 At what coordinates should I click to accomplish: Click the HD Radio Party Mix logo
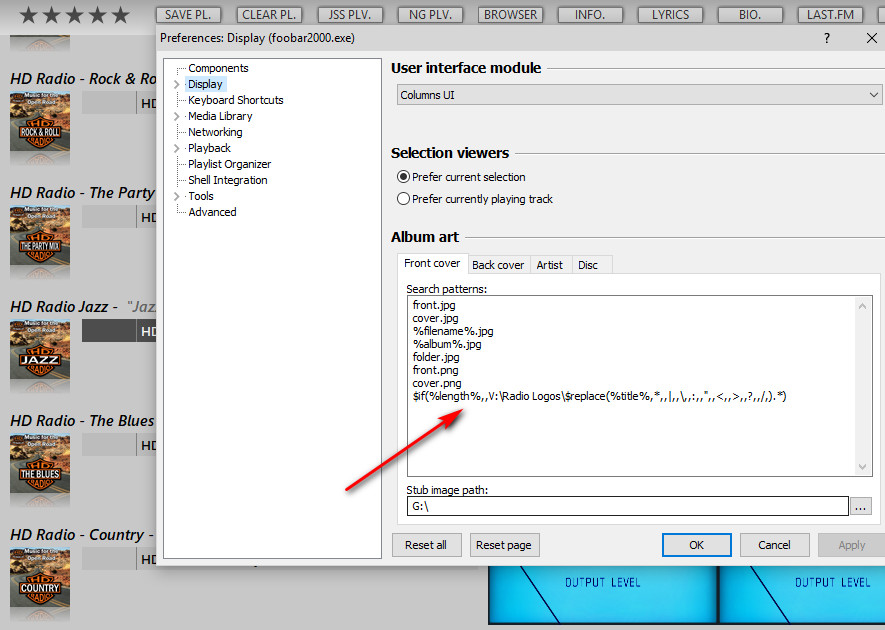coord(40,242)
